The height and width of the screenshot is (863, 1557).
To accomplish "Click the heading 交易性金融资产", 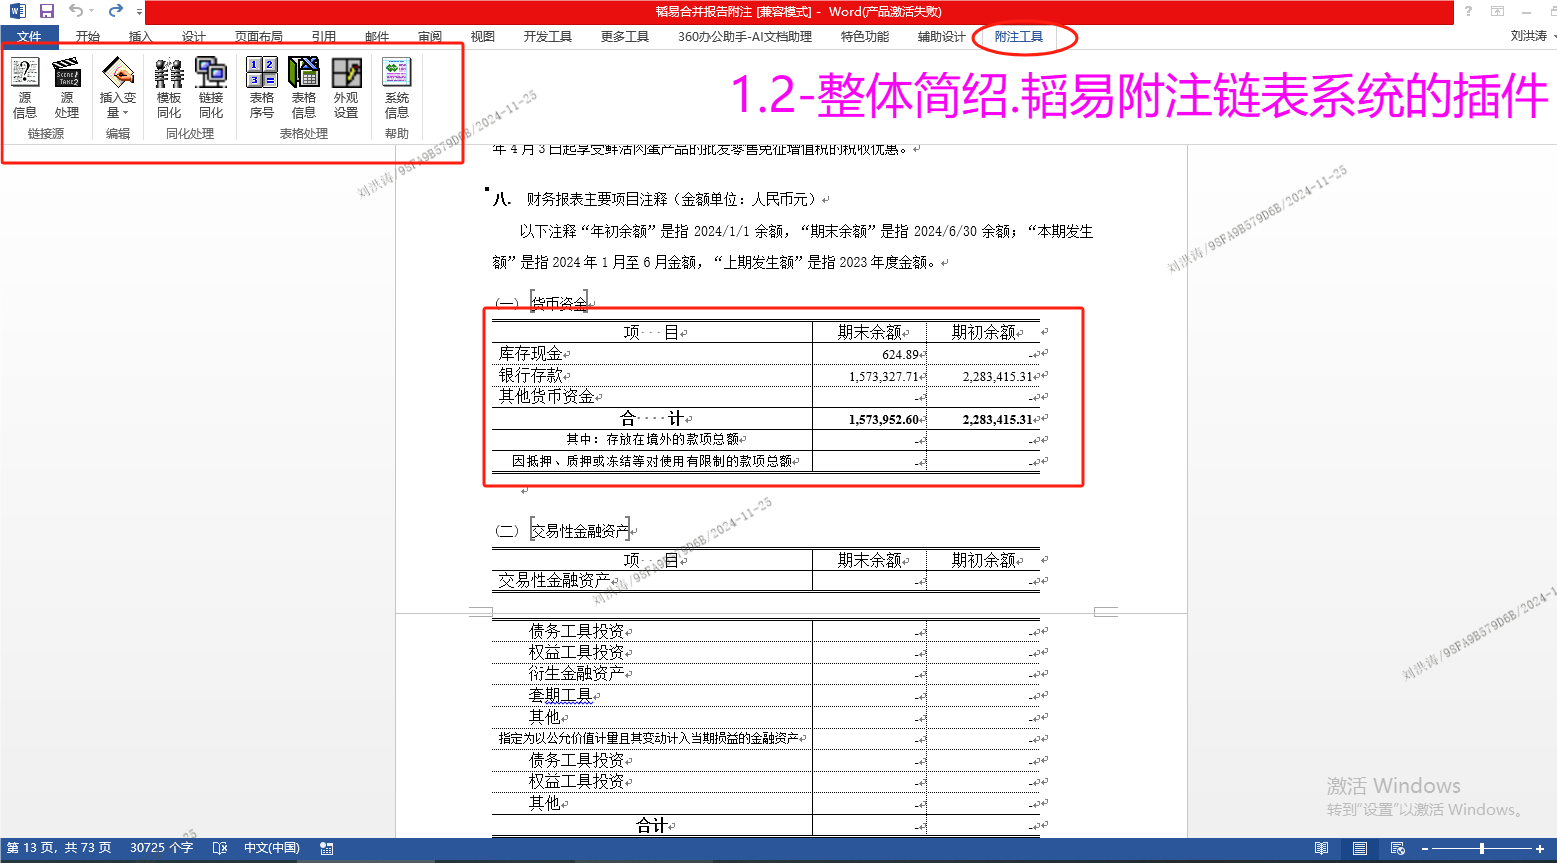I will click(580, 531).
